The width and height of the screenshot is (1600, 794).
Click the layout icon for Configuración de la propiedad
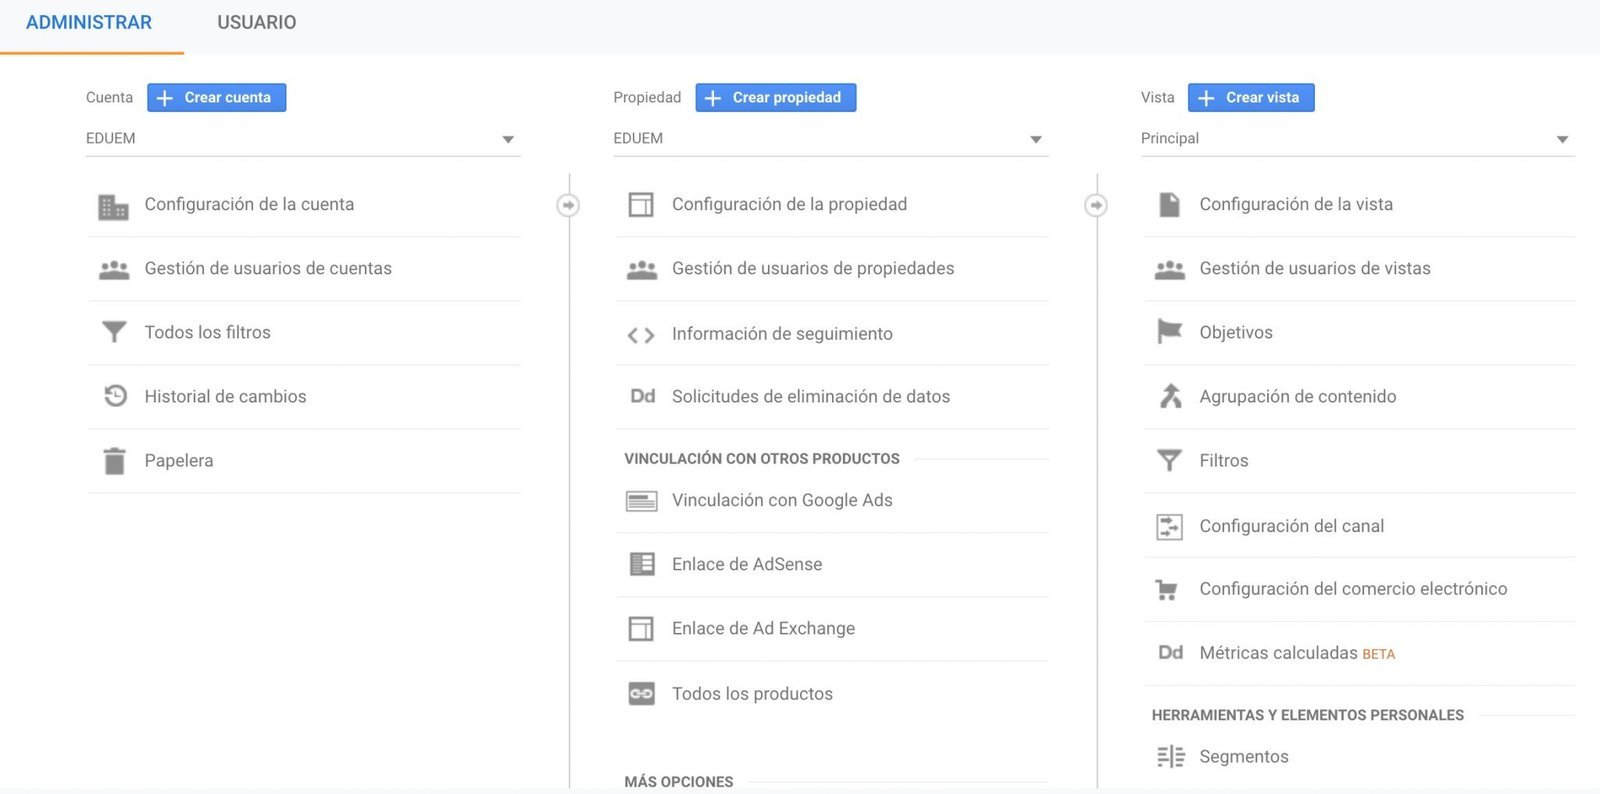641,205
